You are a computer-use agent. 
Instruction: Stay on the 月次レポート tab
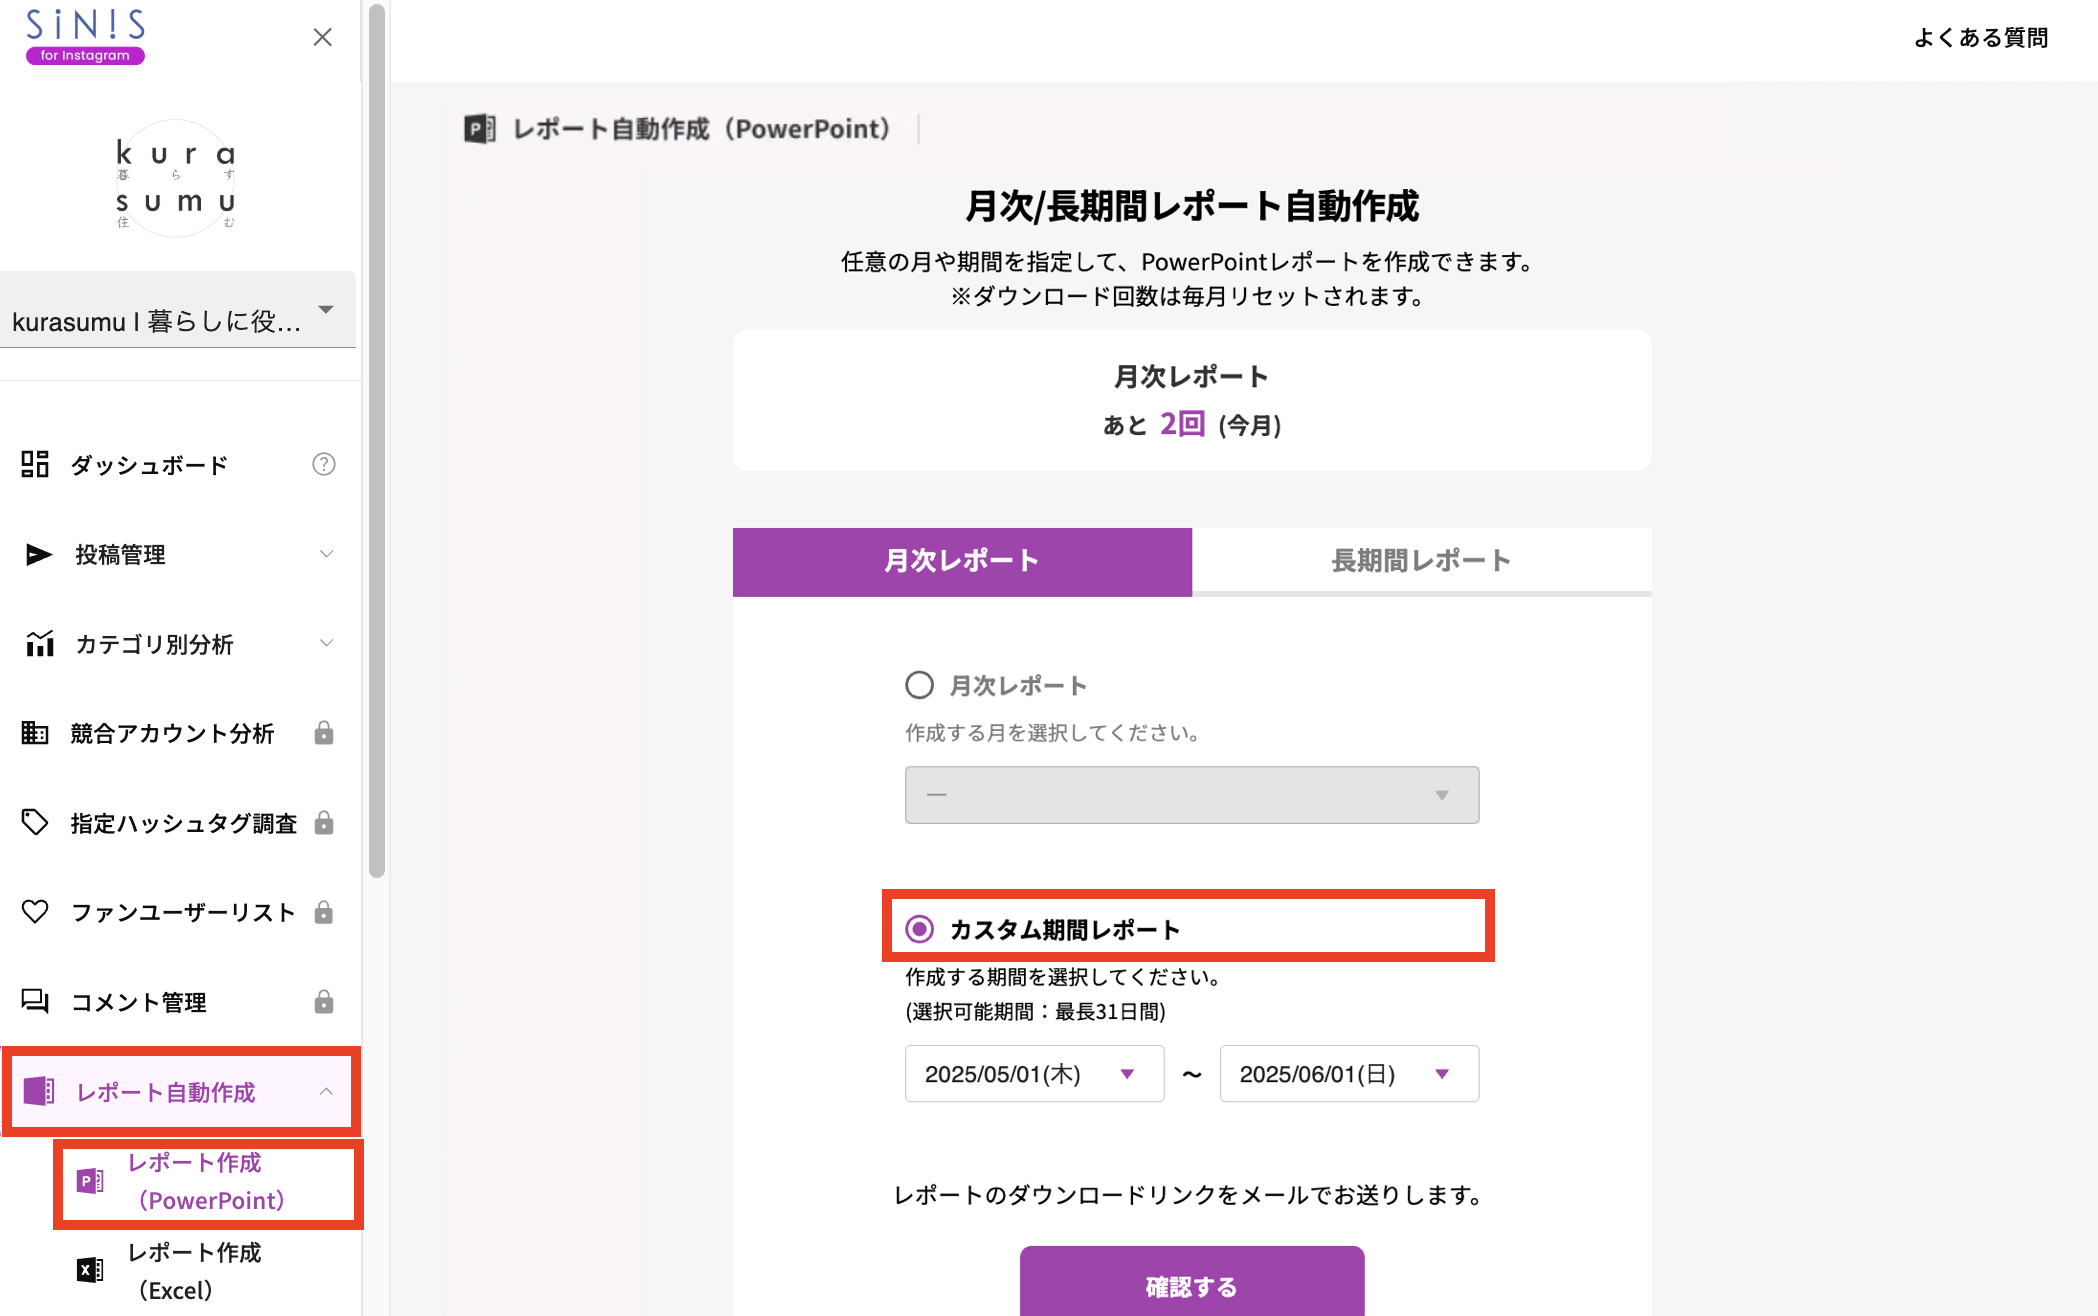(x=962, y=561)
